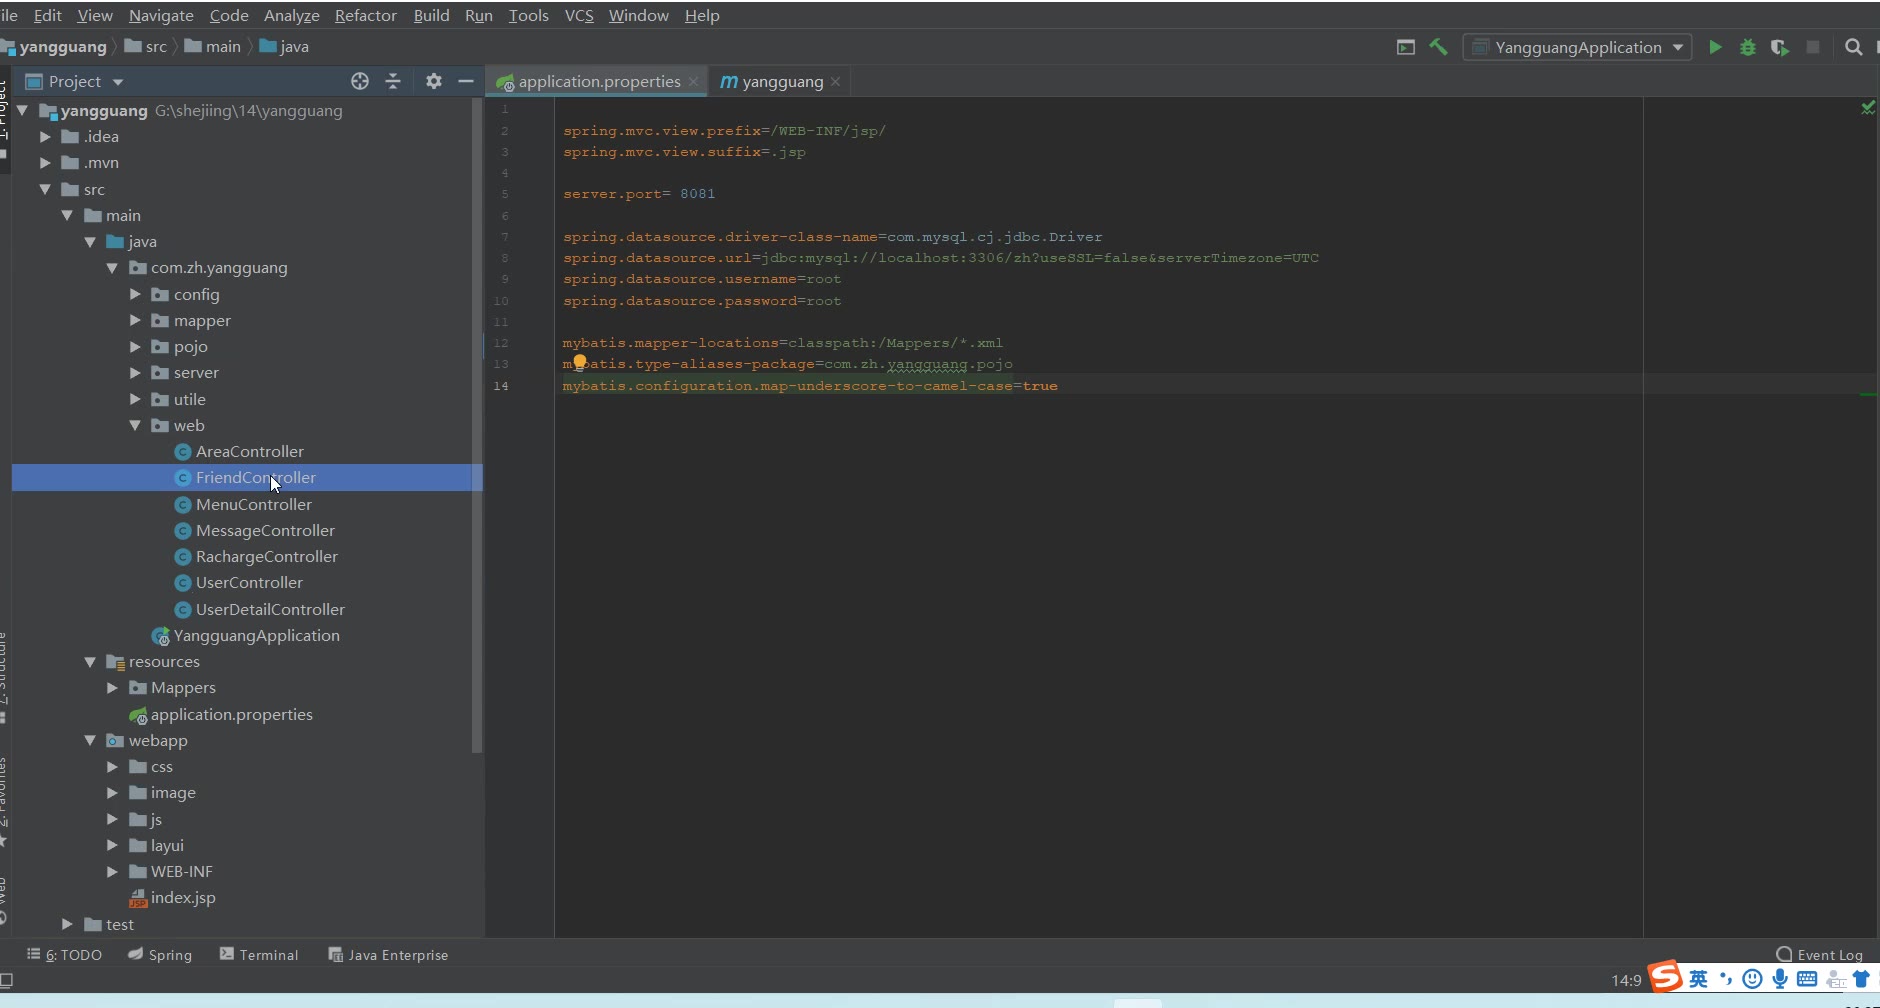The image size is (1880, 1008).
Task: Switch to the application.properties tab
Action: 598,82
